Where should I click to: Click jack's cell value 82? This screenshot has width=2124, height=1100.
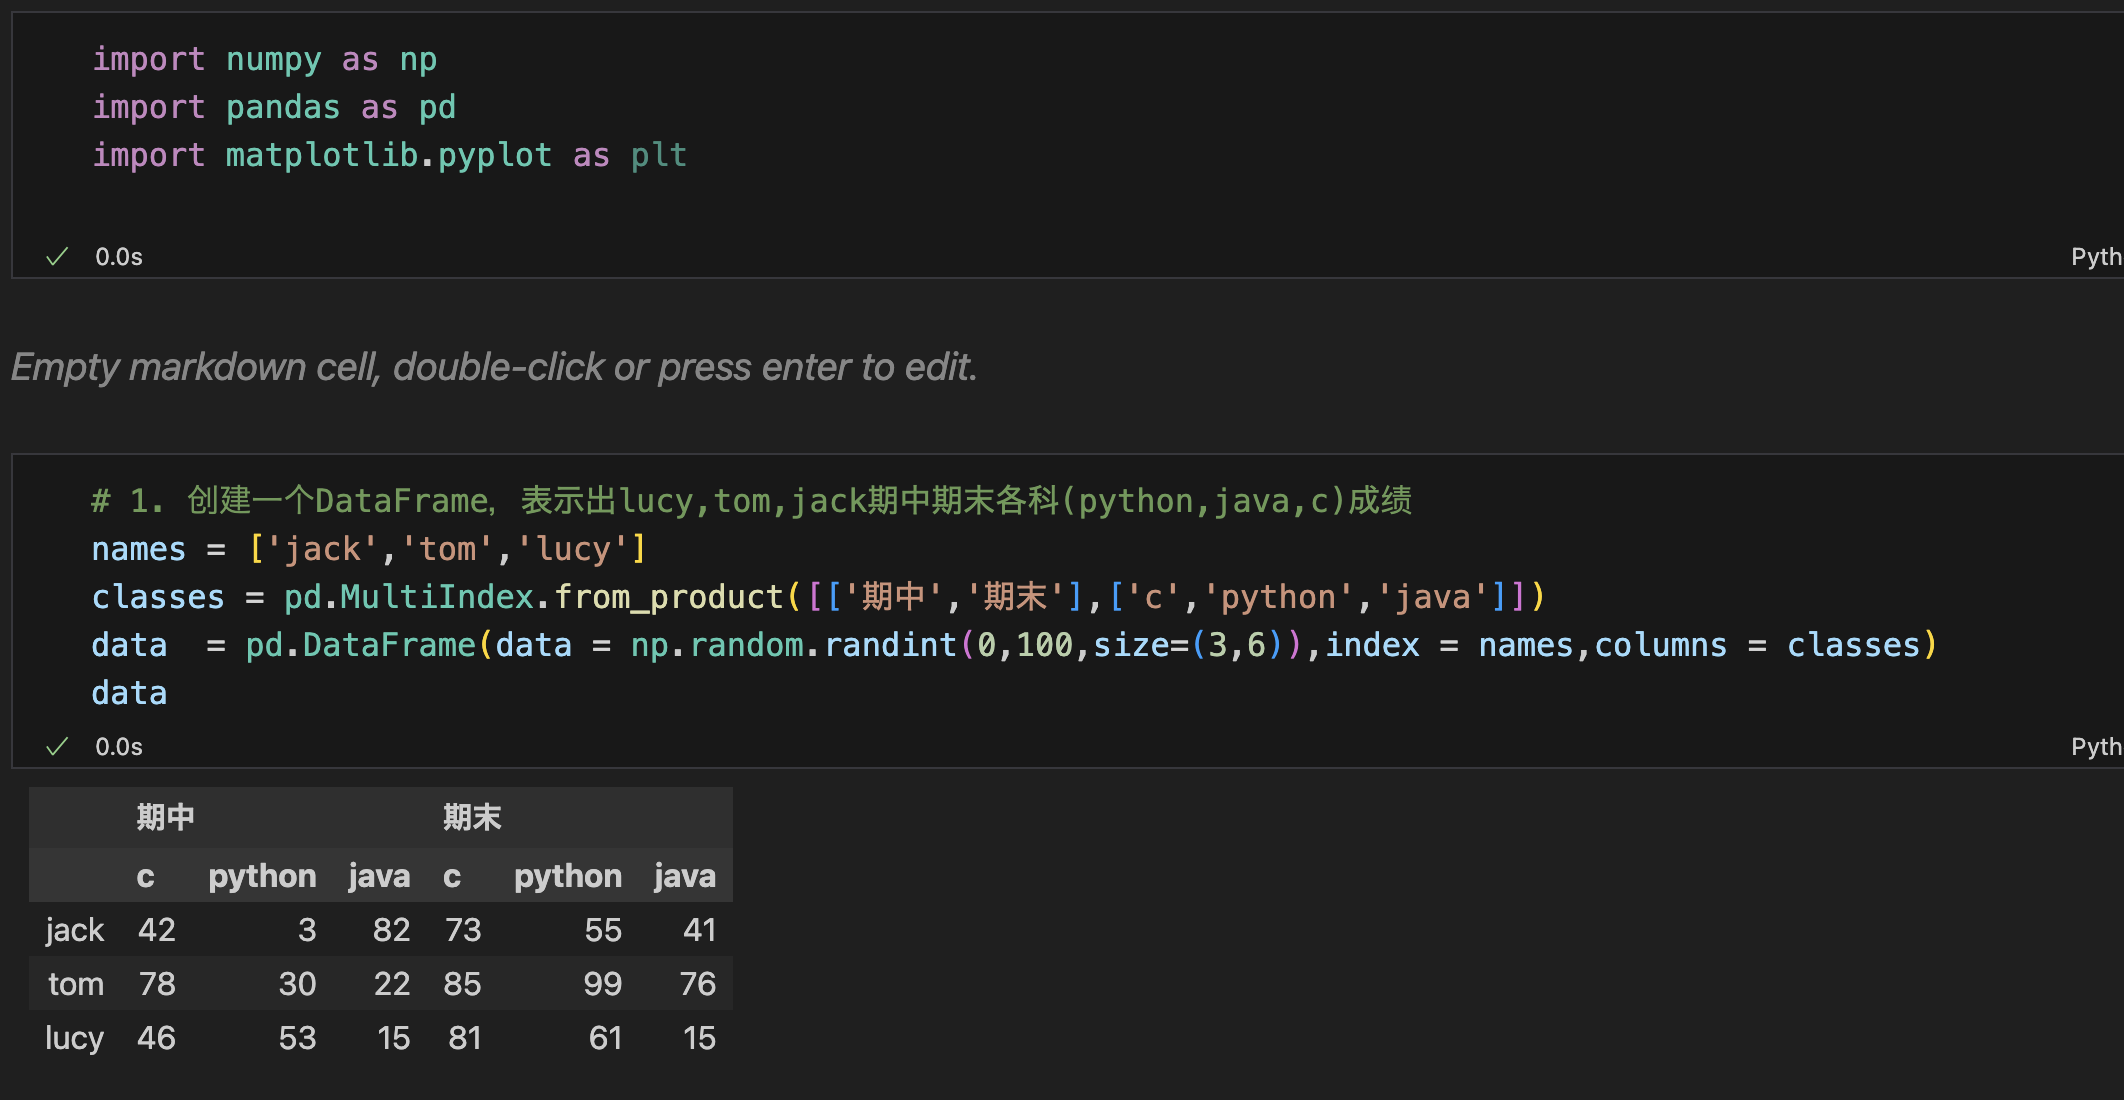click(x=391, y=930)
